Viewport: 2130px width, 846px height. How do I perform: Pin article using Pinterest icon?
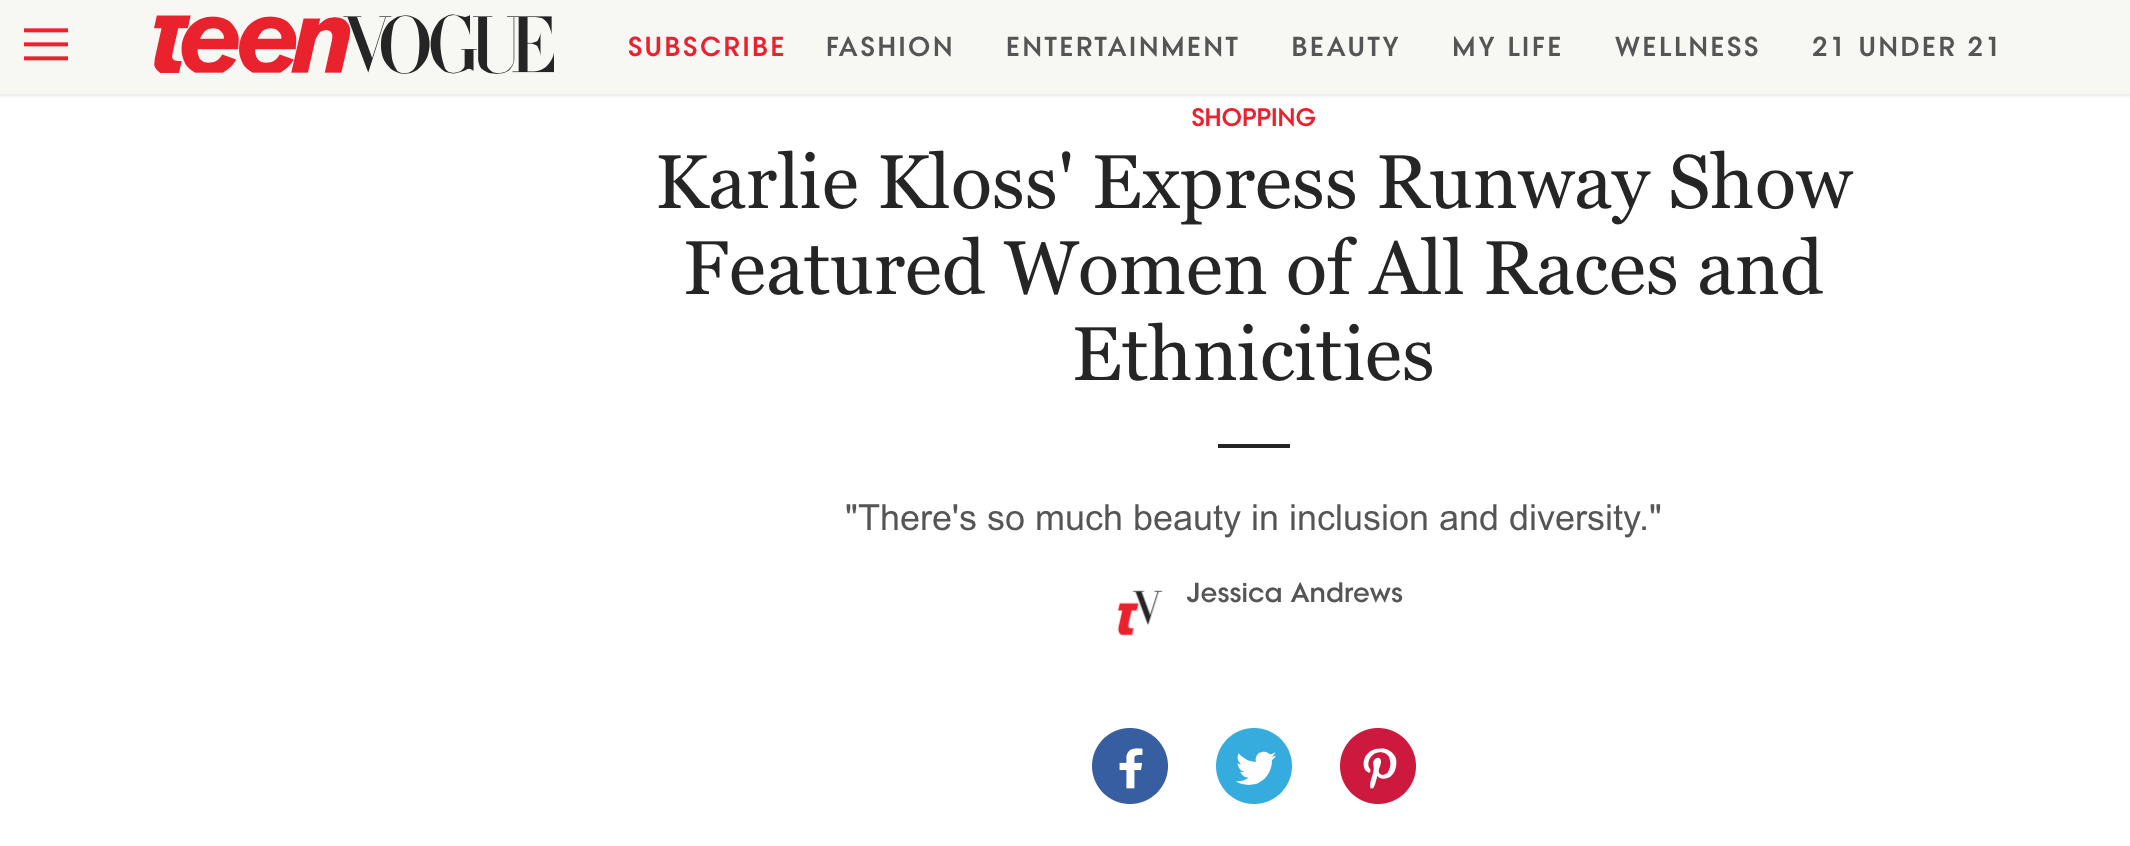click(1378, 766)
